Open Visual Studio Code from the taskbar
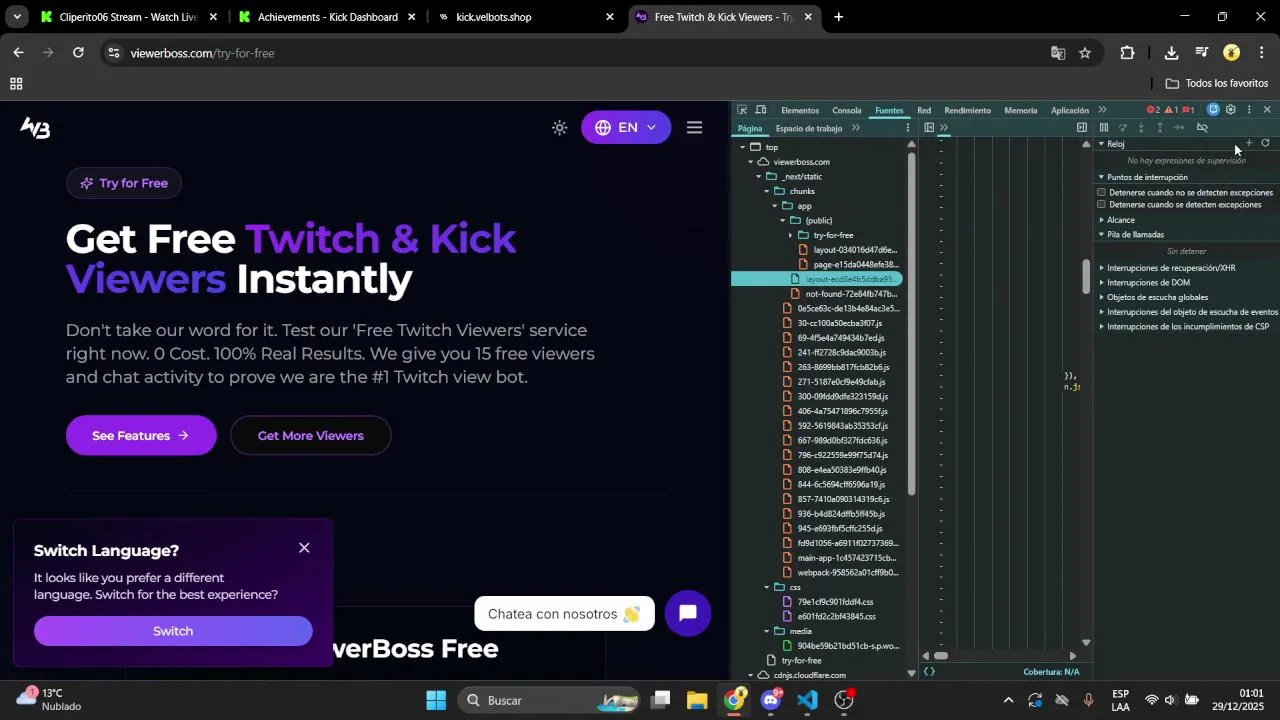Image resolution: width=1280 pixels, height=720 pixels. pyautogui.click(x=808, y=700)
